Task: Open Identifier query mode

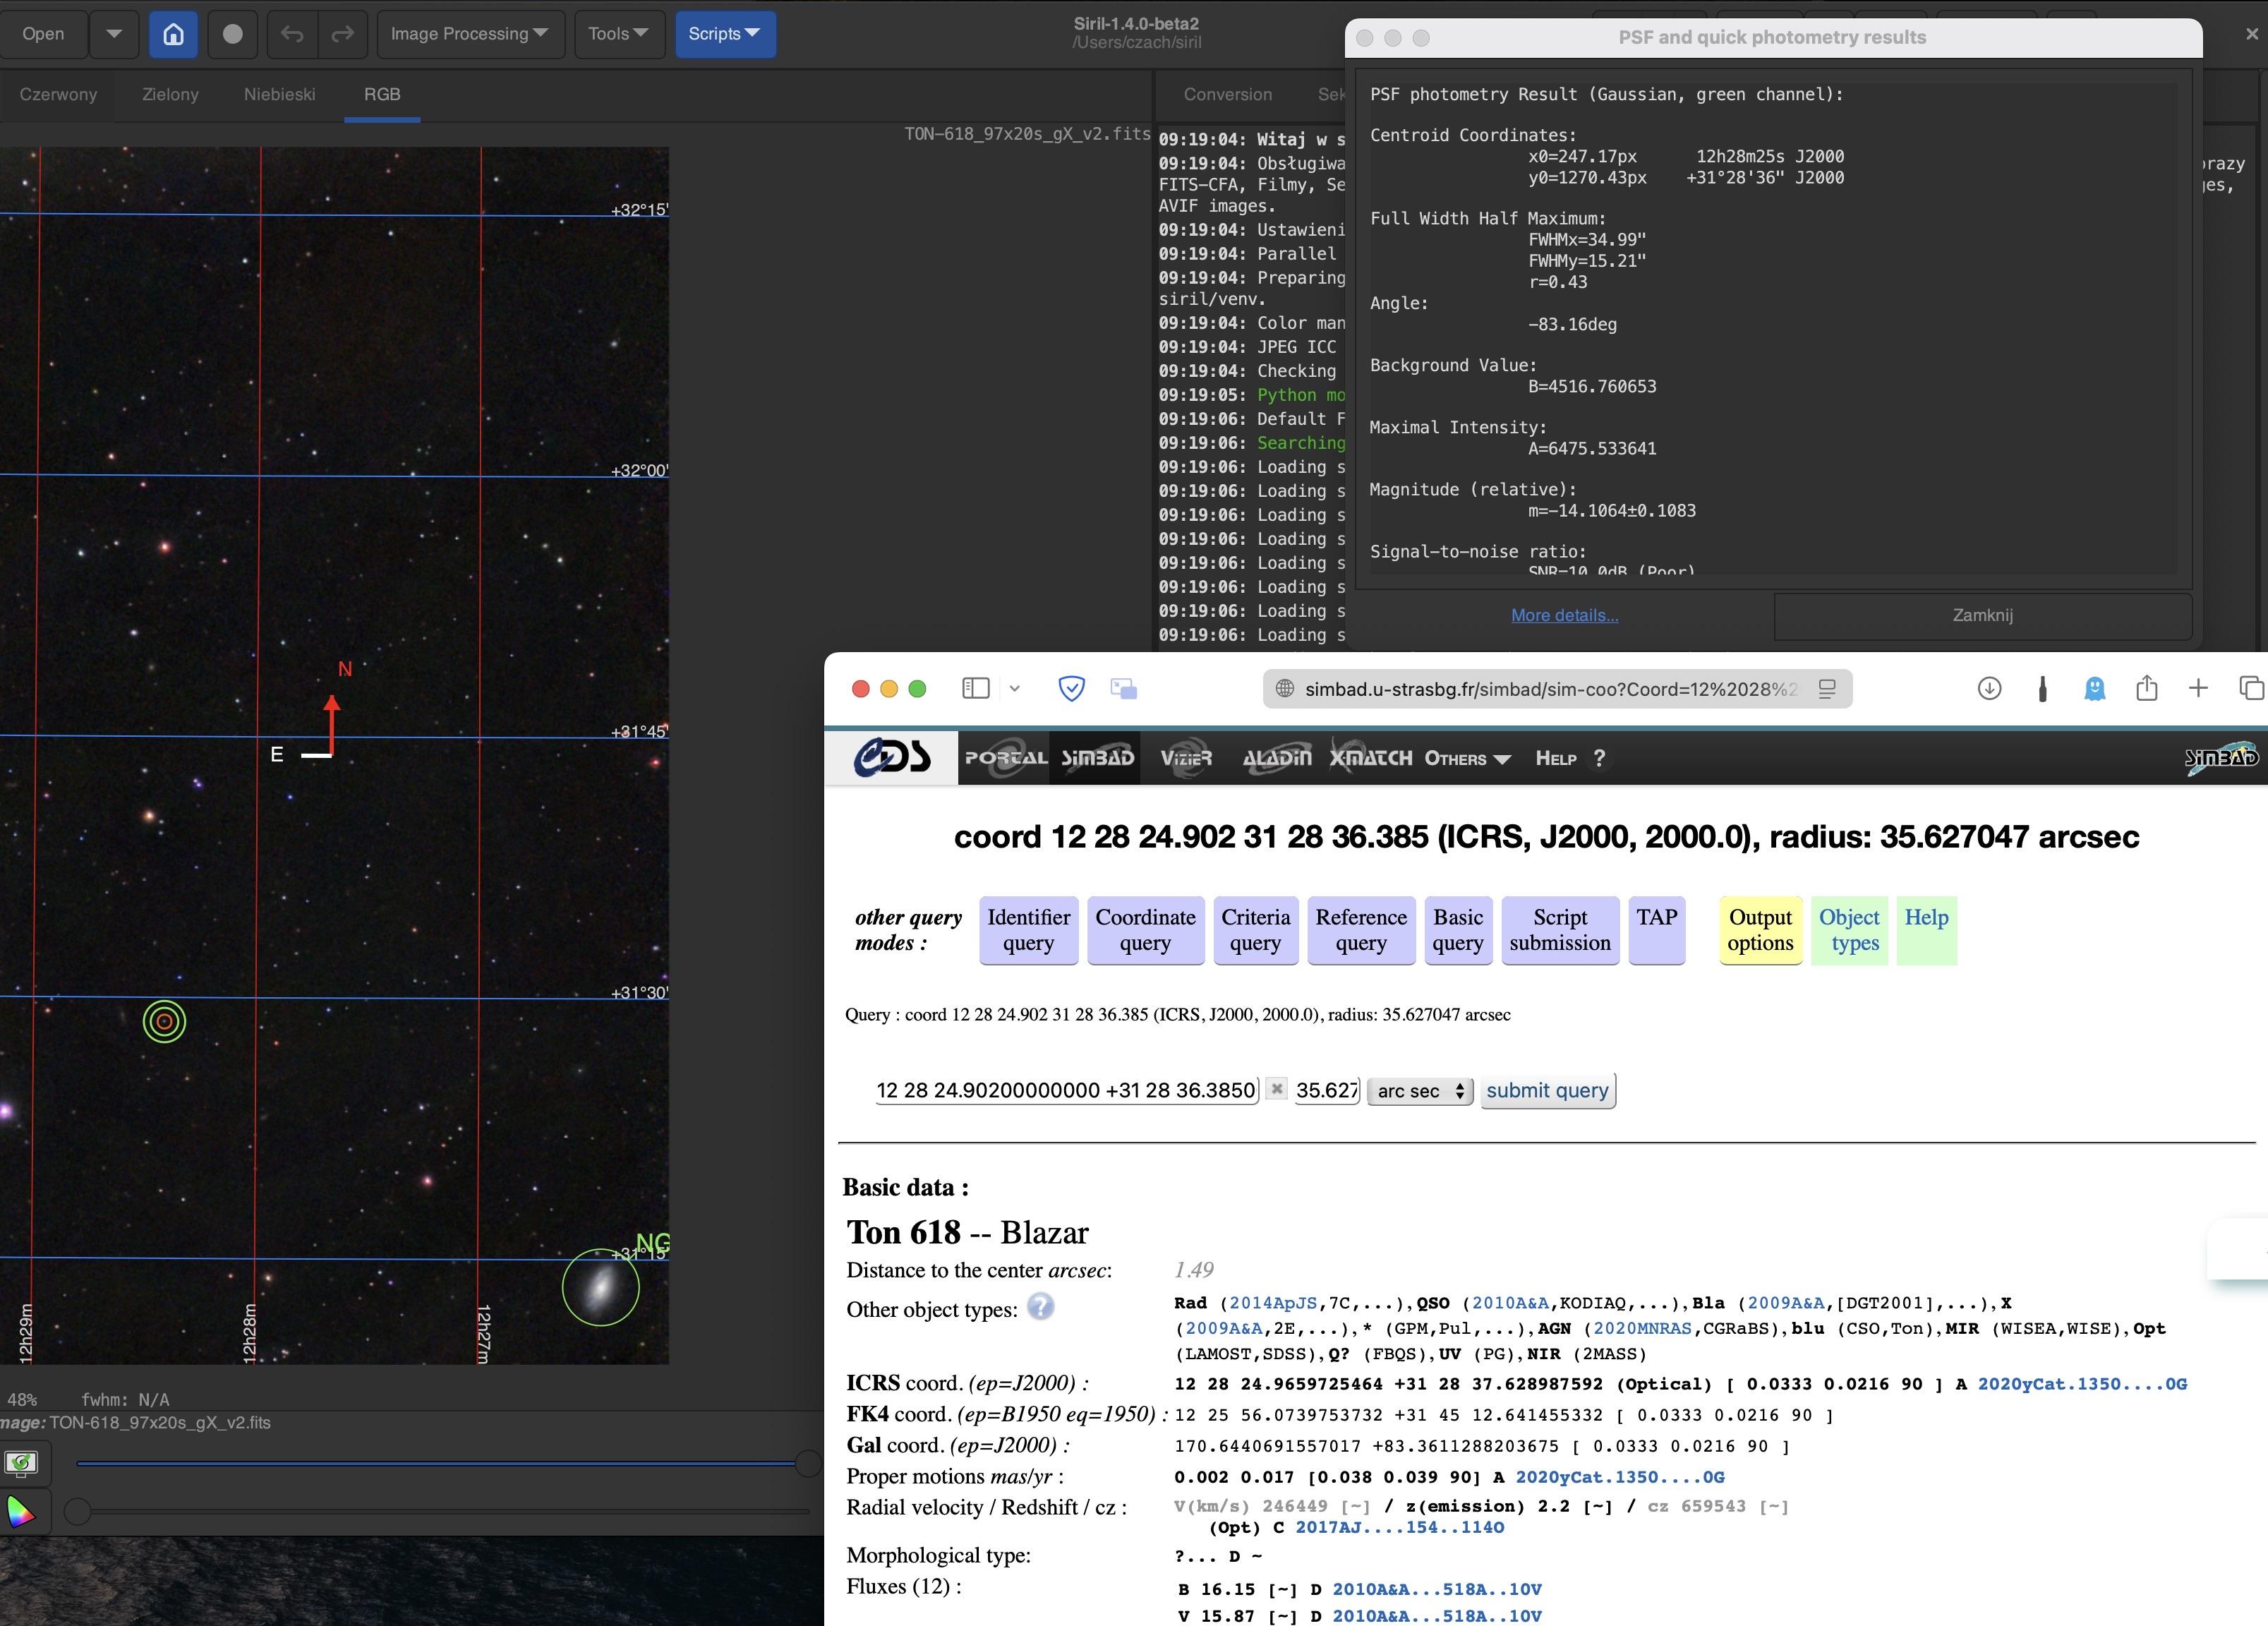Action: pyautogui.click(x=1029, y=930)
